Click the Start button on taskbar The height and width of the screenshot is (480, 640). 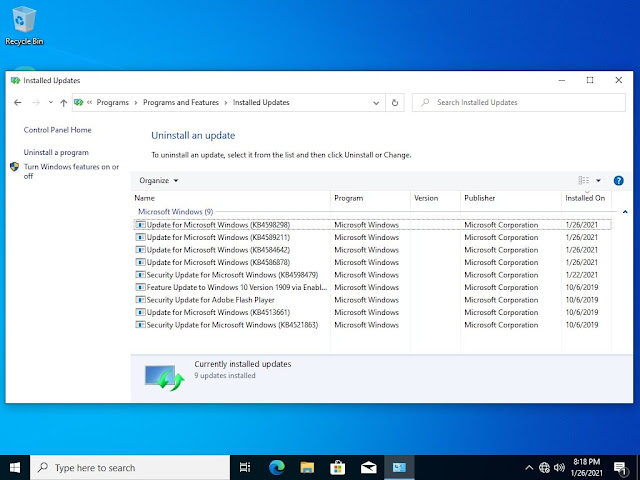click(x=15, y=467)
